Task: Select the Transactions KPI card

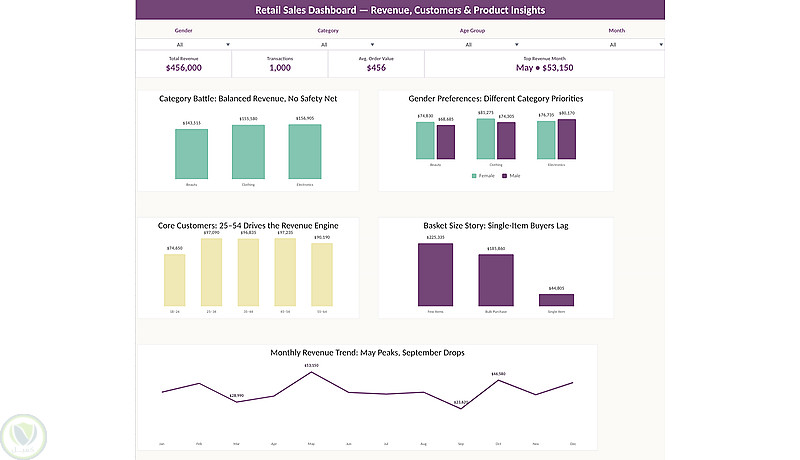Action: click(280, 64)
